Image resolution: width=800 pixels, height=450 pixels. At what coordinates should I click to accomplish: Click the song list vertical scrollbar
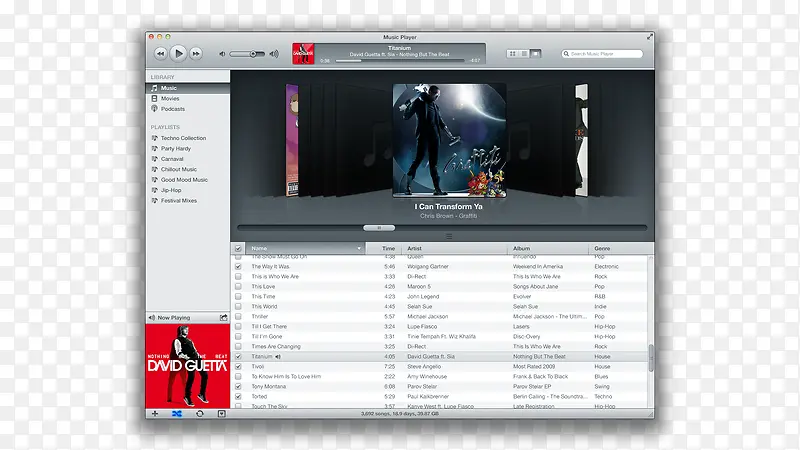click(x=651, y=358)
